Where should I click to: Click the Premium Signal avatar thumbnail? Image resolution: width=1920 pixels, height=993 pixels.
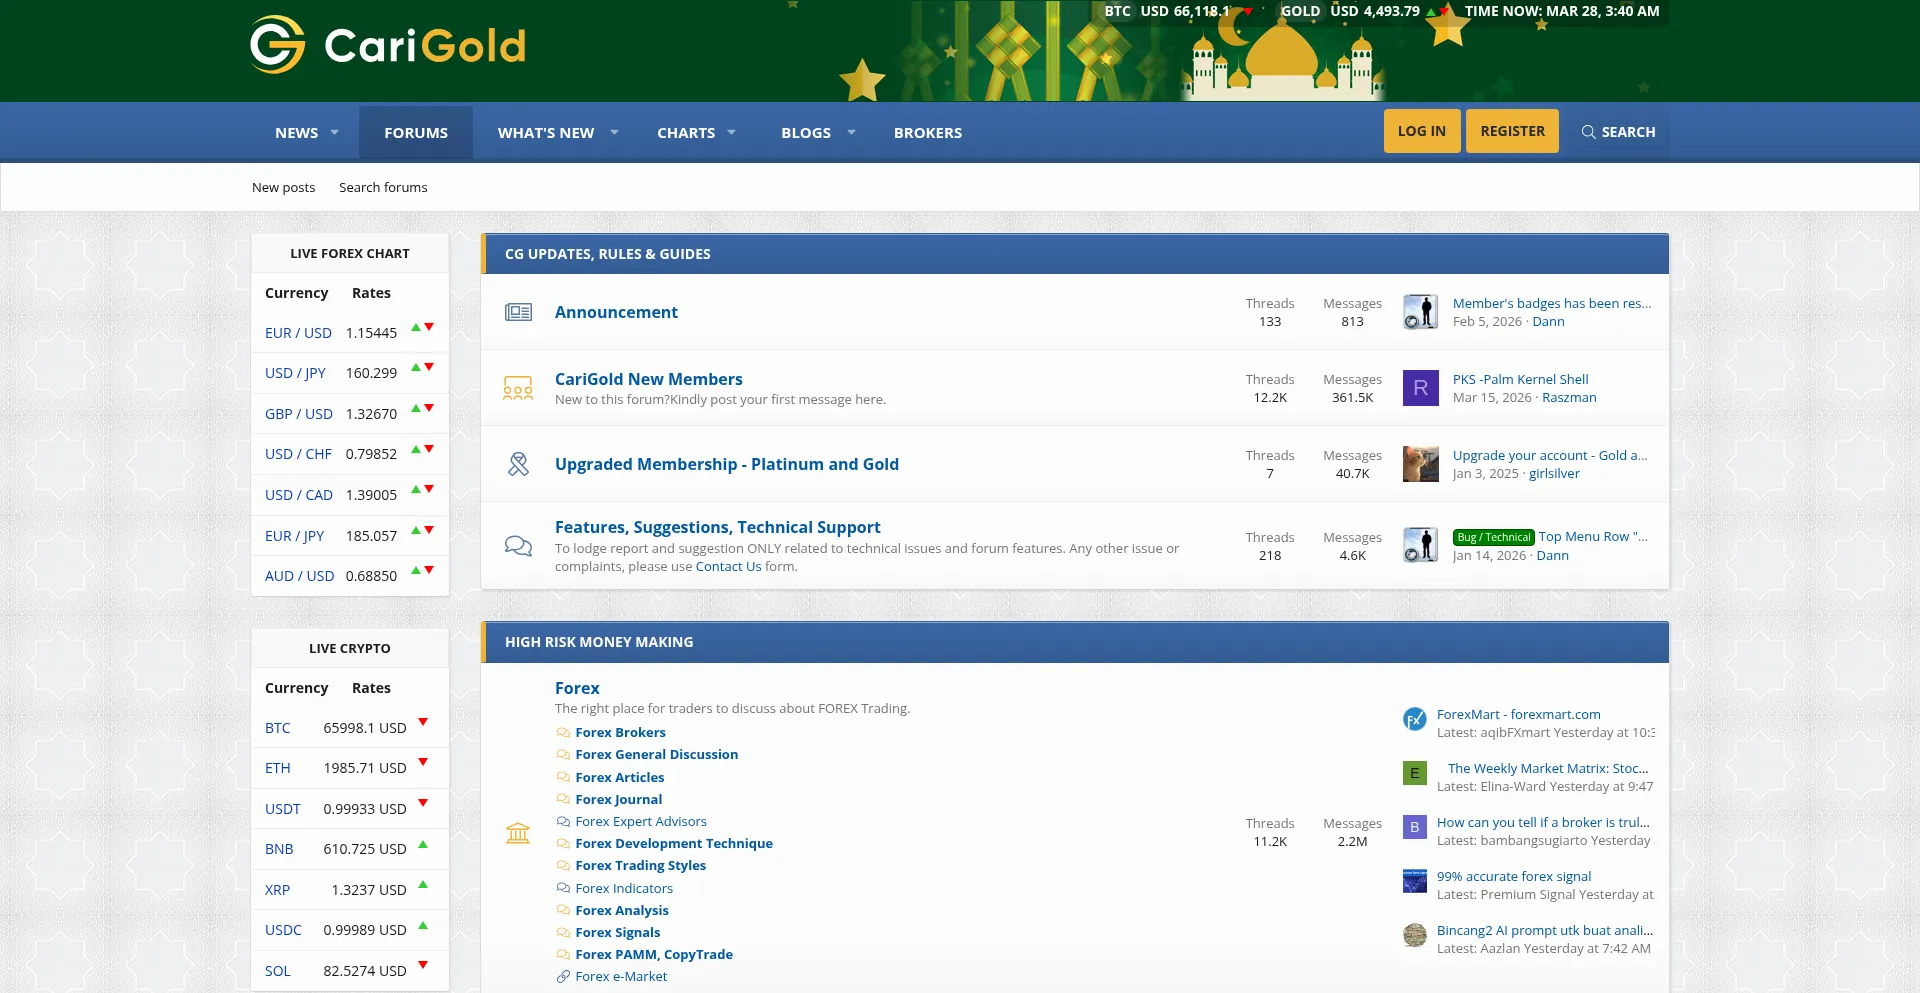tap(1415, 881)
